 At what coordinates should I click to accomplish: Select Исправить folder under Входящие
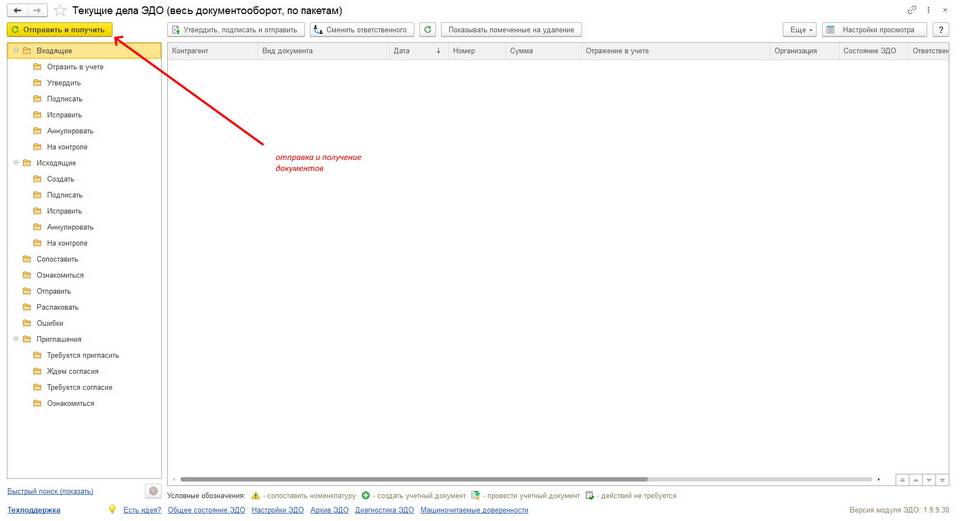(64, 114)
